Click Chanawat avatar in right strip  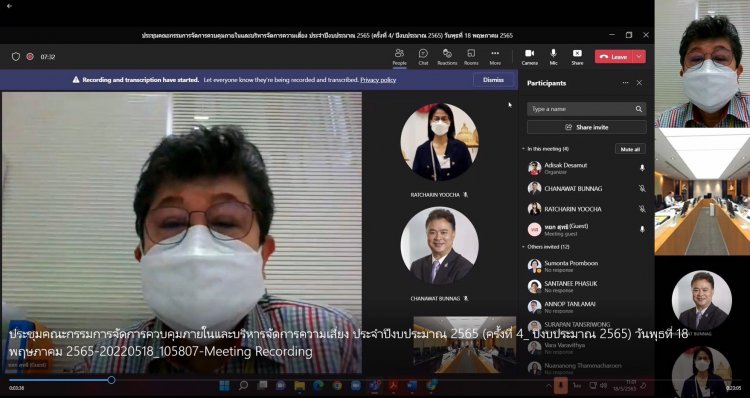[x=702, y=300]
